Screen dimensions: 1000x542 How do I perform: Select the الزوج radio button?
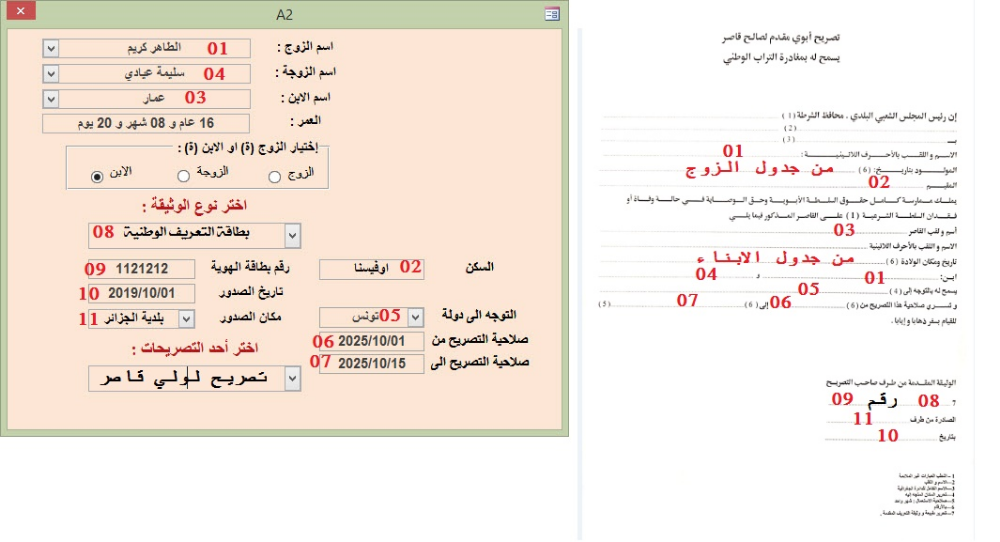(x=274, y=177)
